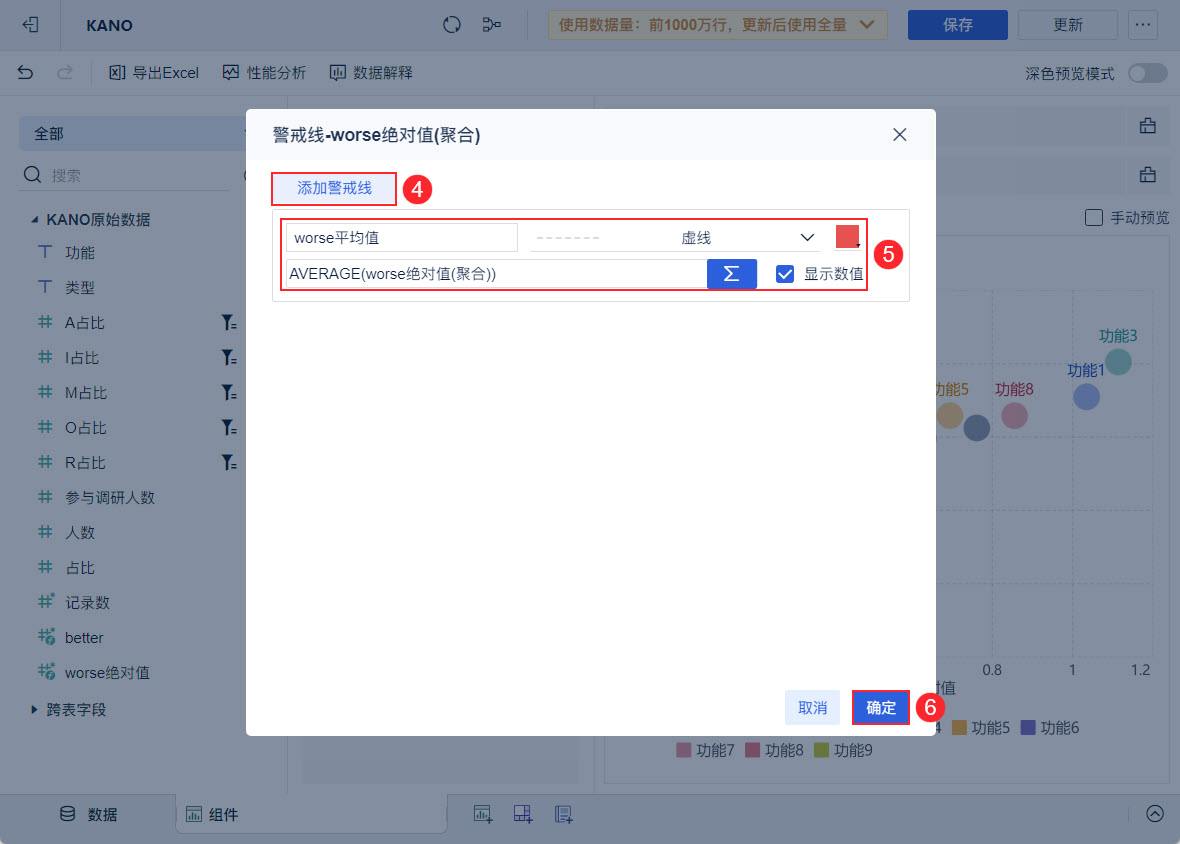Click 取消 to cancel dialog
The image size is (1180, 844).
click(x=812, y=707)
